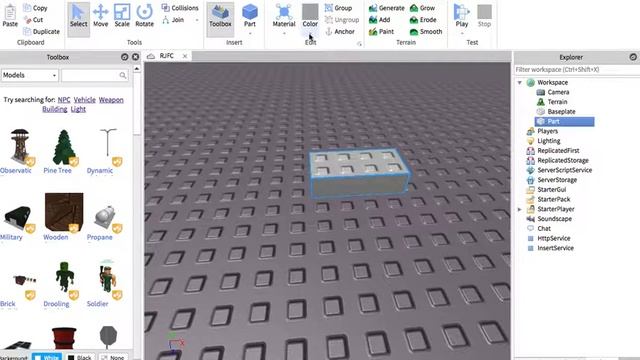Select the Smooth terrain tool
This screenshot has width=640, height=360.
[x=426, y=31]
